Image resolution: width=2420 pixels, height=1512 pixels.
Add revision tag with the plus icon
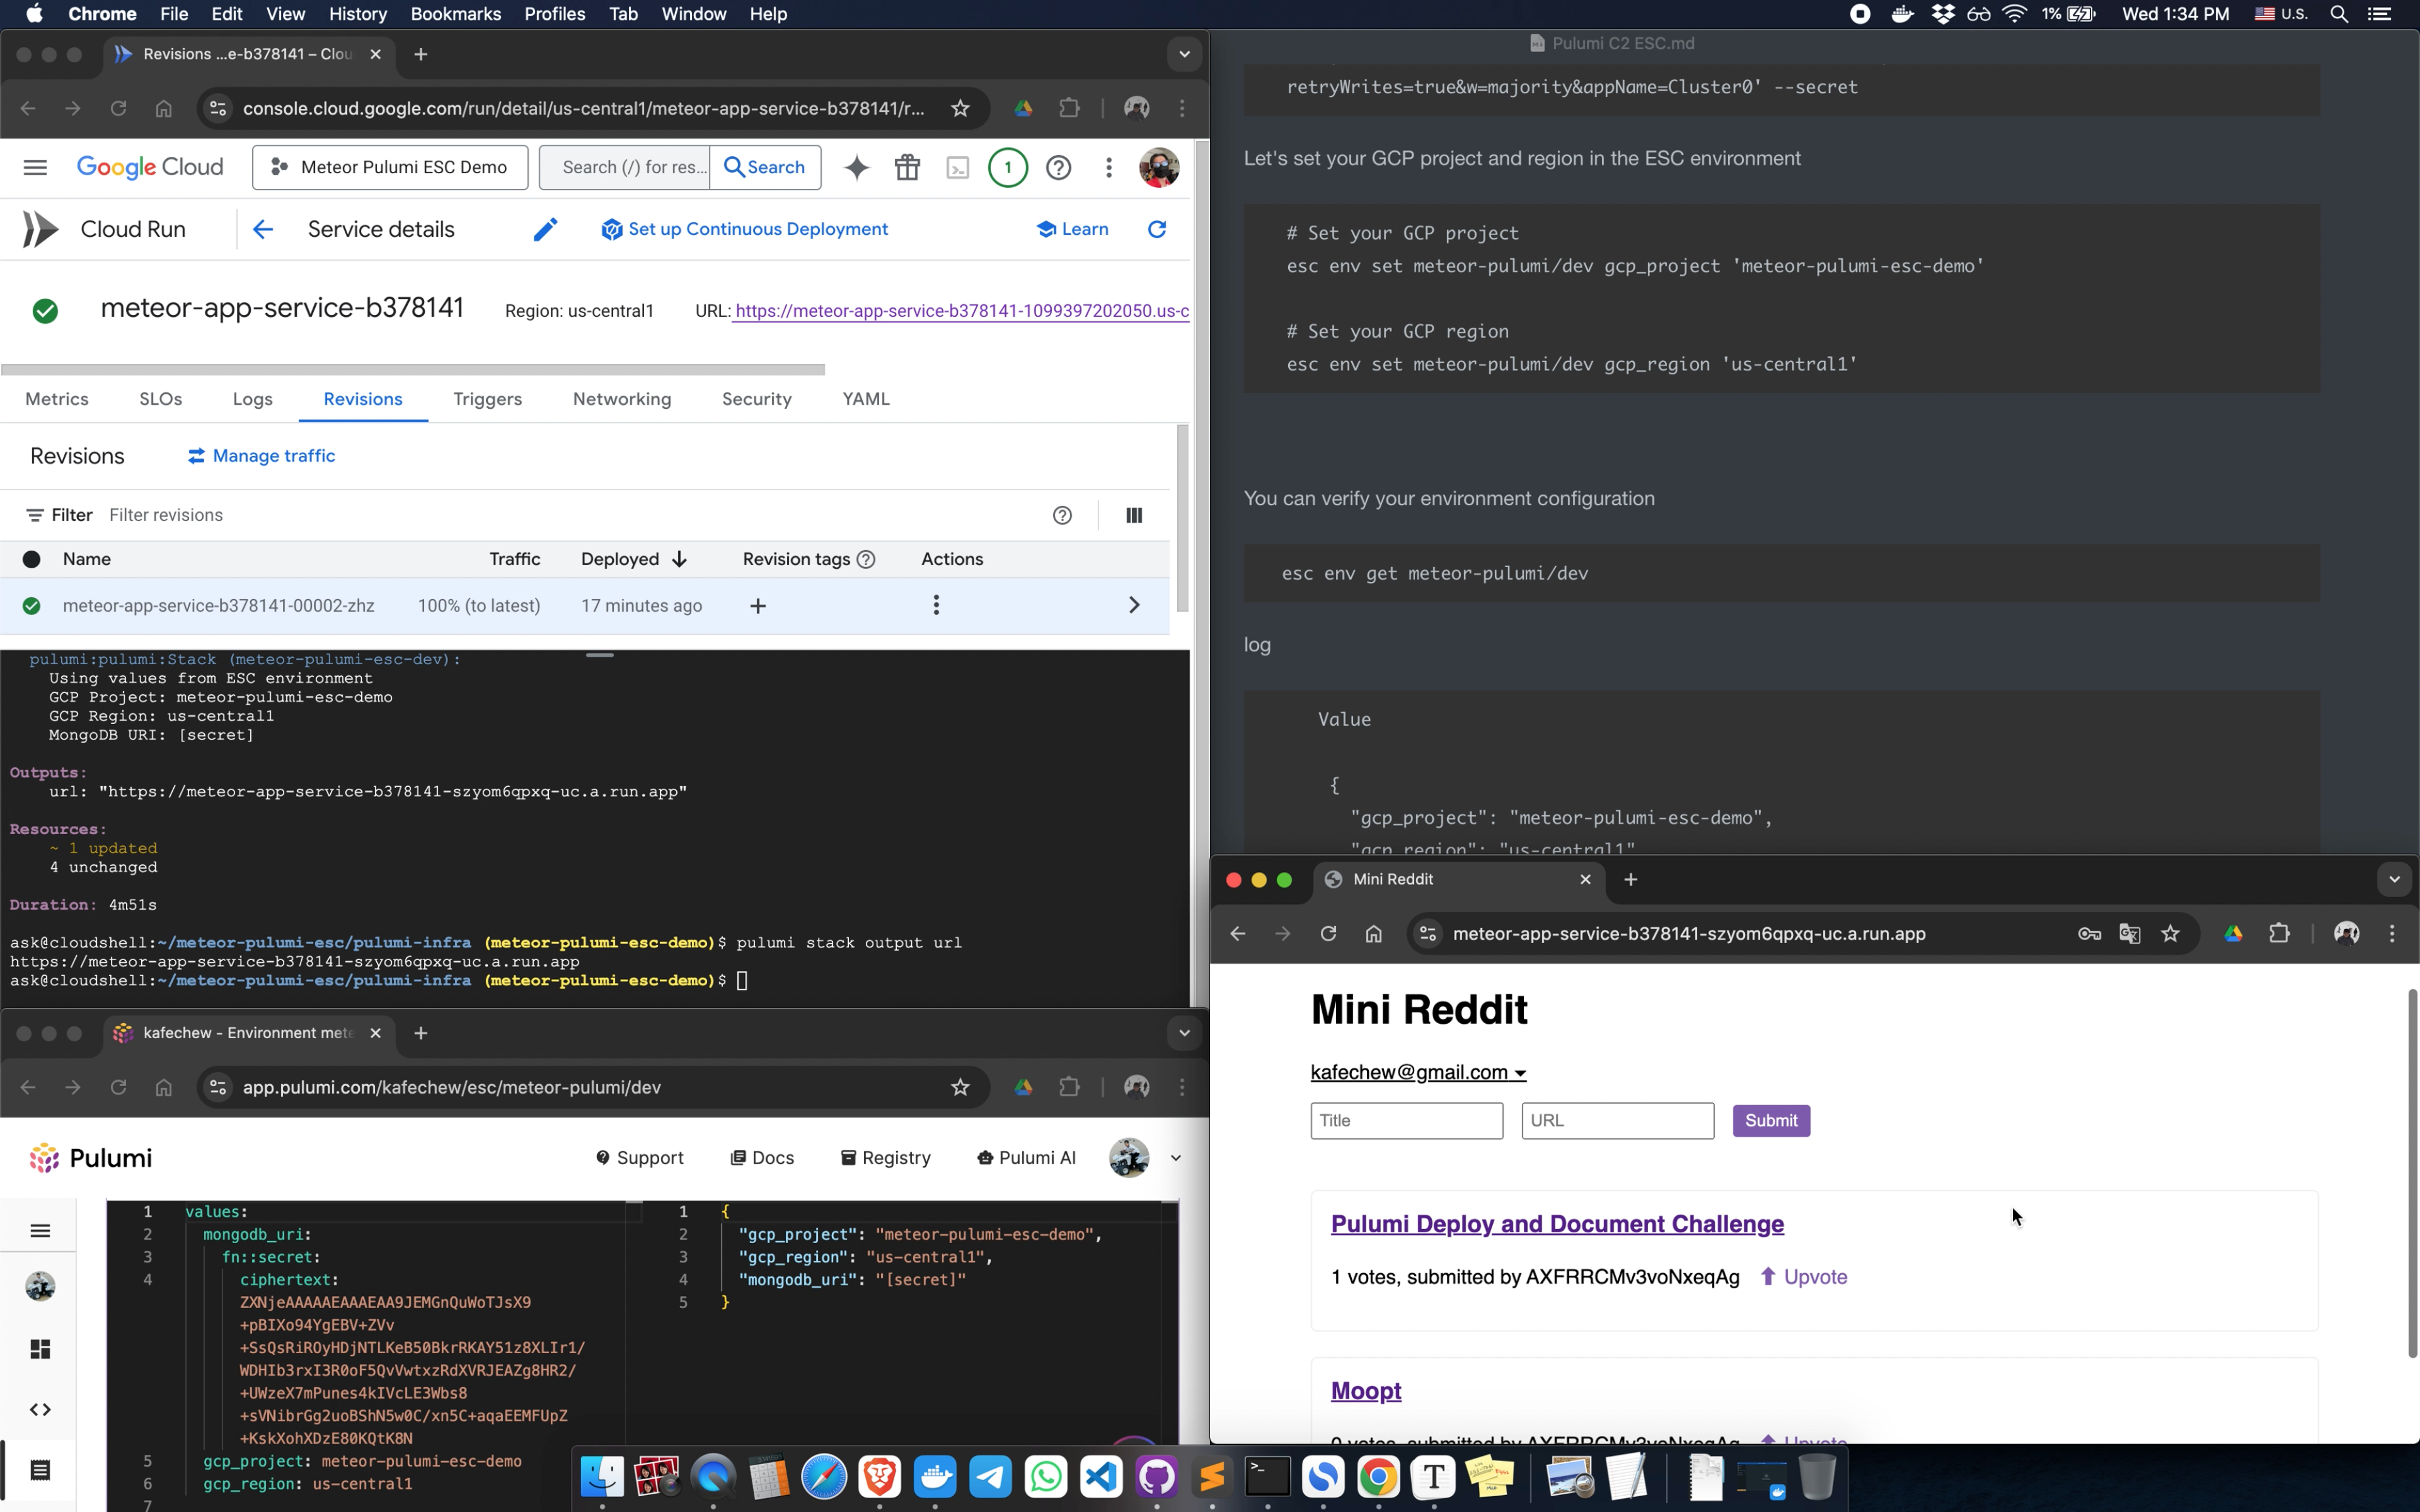click(x=758, y=606)
